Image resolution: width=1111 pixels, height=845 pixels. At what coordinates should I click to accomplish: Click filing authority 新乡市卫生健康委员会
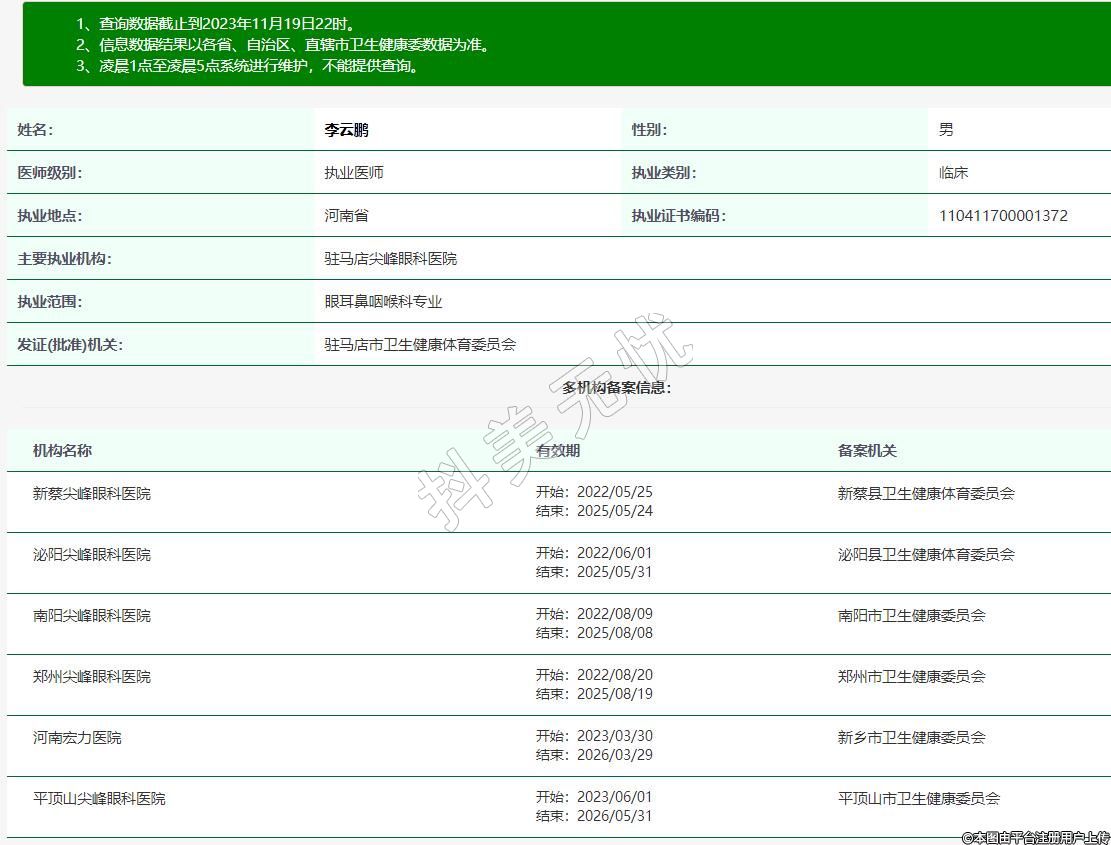click(911, 738)
